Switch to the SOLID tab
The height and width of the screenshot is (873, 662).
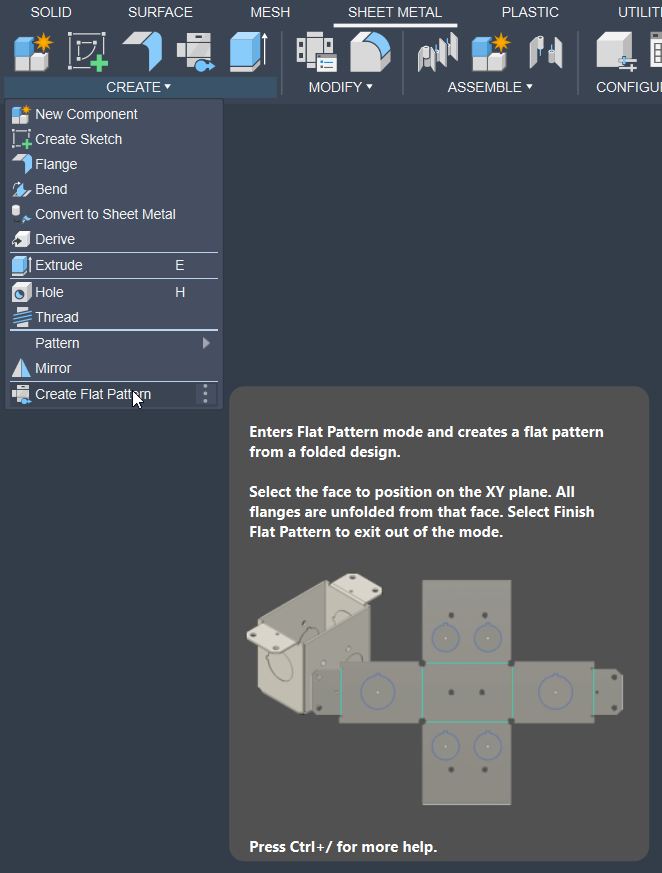click(x=51, y=12)
